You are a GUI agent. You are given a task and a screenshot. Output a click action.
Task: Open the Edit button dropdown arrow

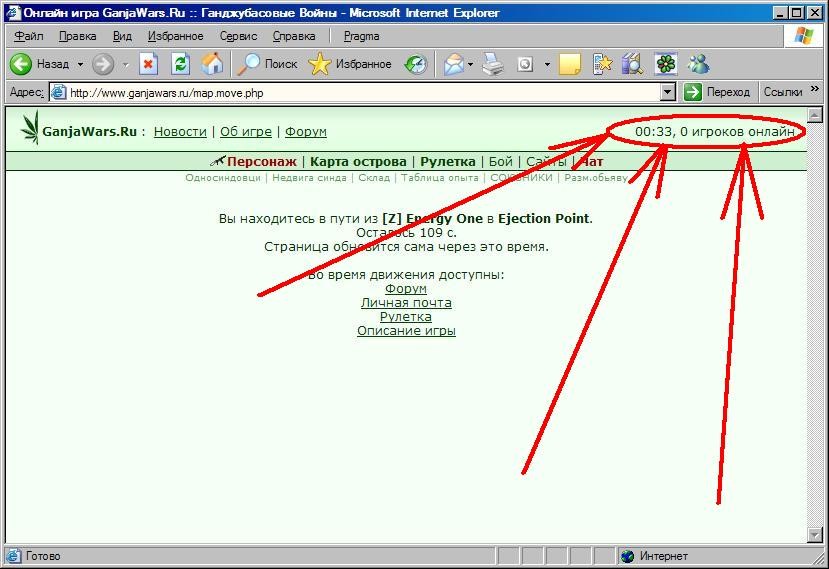(x=547, y=65)
